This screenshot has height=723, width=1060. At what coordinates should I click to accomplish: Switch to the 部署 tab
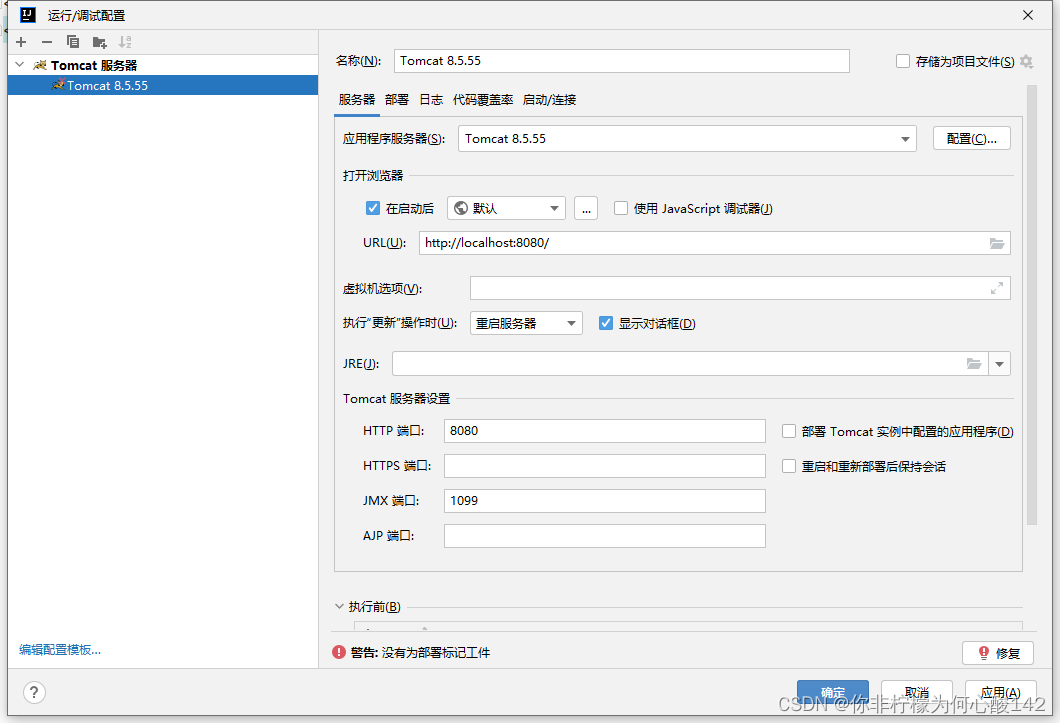[397, 100]
